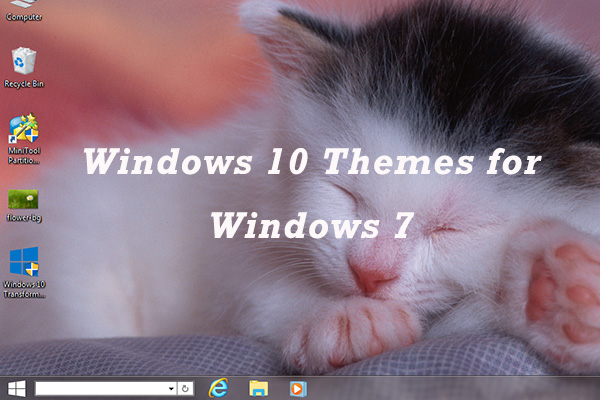
Task: Click the refresh button beside address bar
Action: point(186,389)
